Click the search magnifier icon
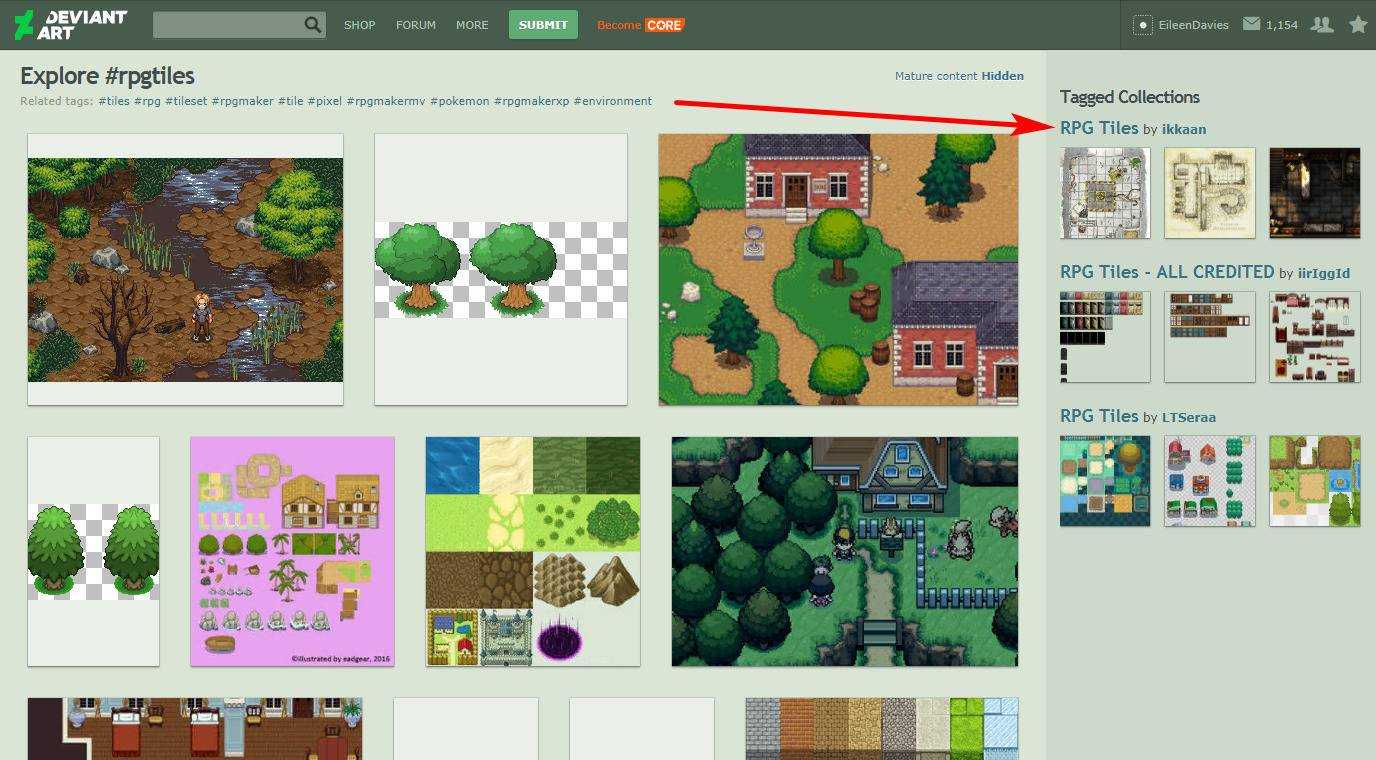The height and width of the screenshot is (760, 1376). 313,25
